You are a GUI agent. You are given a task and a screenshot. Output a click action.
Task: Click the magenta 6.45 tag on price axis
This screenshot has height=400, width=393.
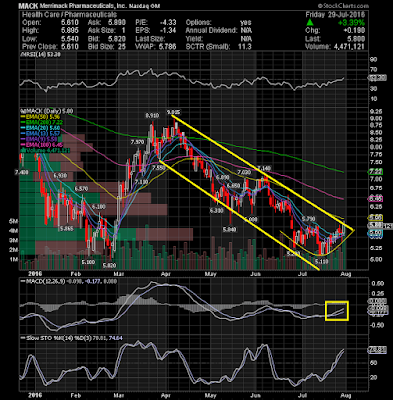375,199
